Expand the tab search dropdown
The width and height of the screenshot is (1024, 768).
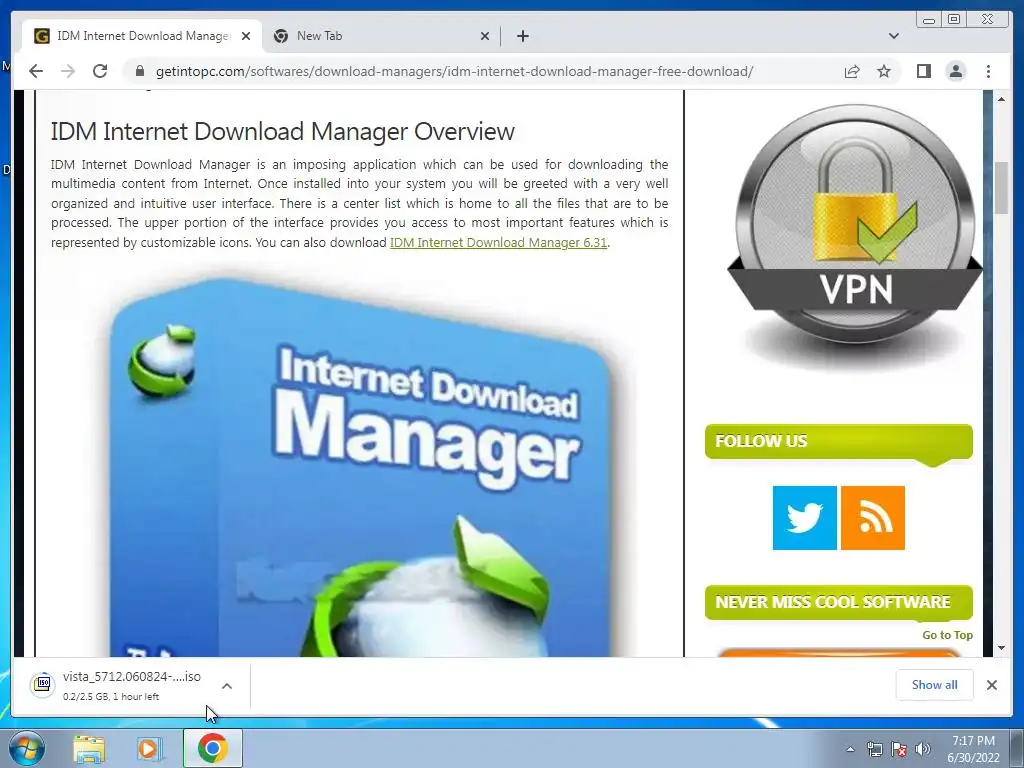tap(894, 36)
